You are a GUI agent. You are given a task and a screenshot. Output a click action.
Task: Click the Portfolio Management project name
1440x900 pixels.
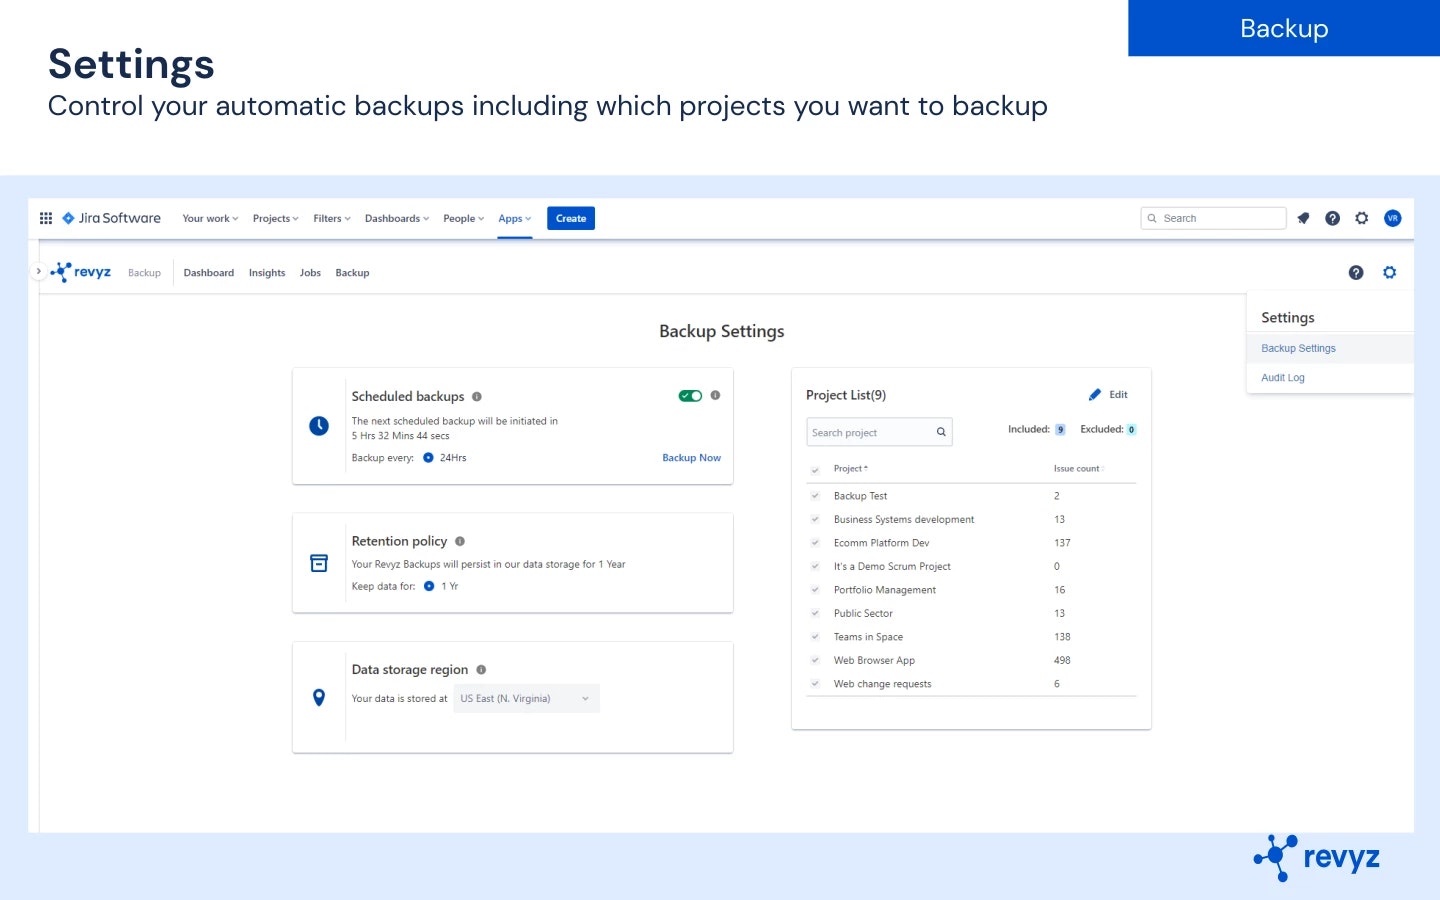pyautogui.click(x=885, y=590)
